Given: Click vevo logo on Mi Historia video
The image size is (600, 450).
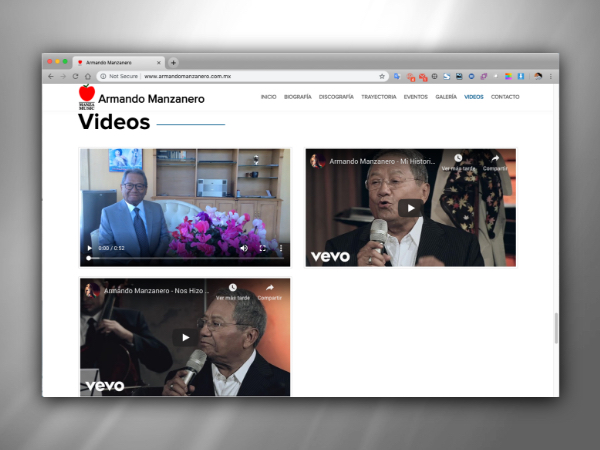Looking at the screenshot, I should coord(330,256).
